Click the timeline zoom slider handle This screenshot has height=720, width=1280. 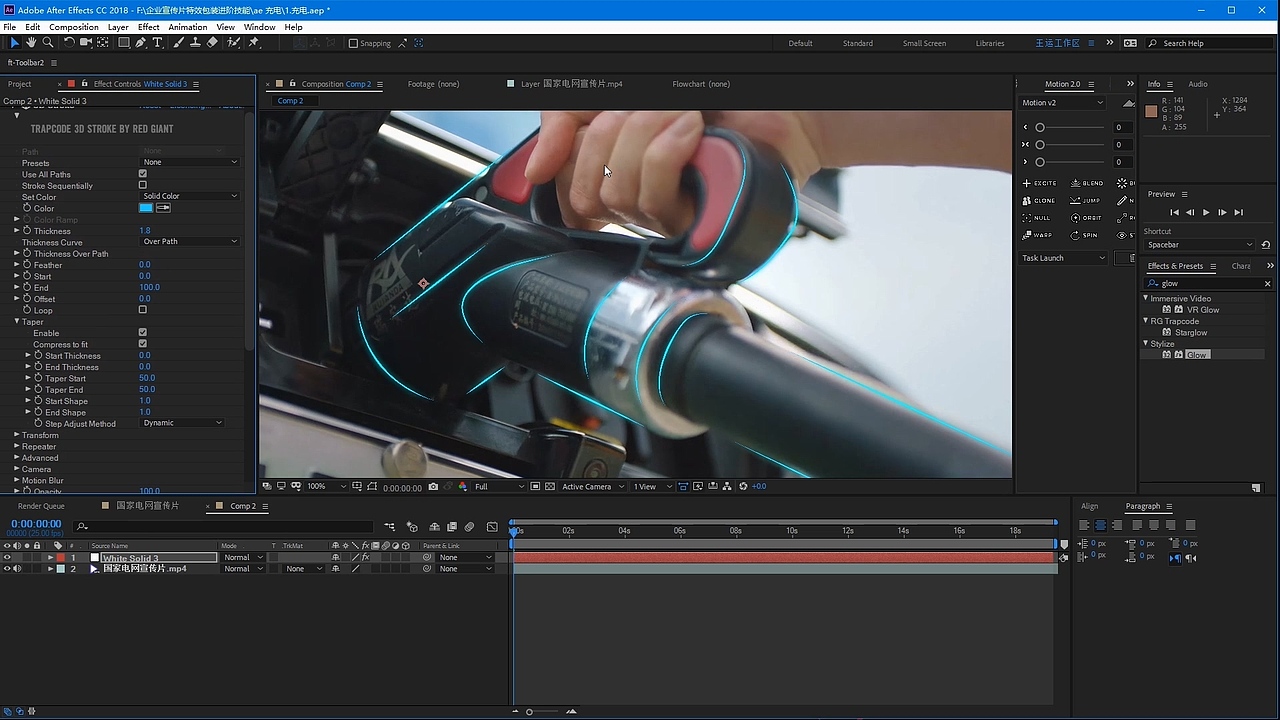[x=529, y=712]
